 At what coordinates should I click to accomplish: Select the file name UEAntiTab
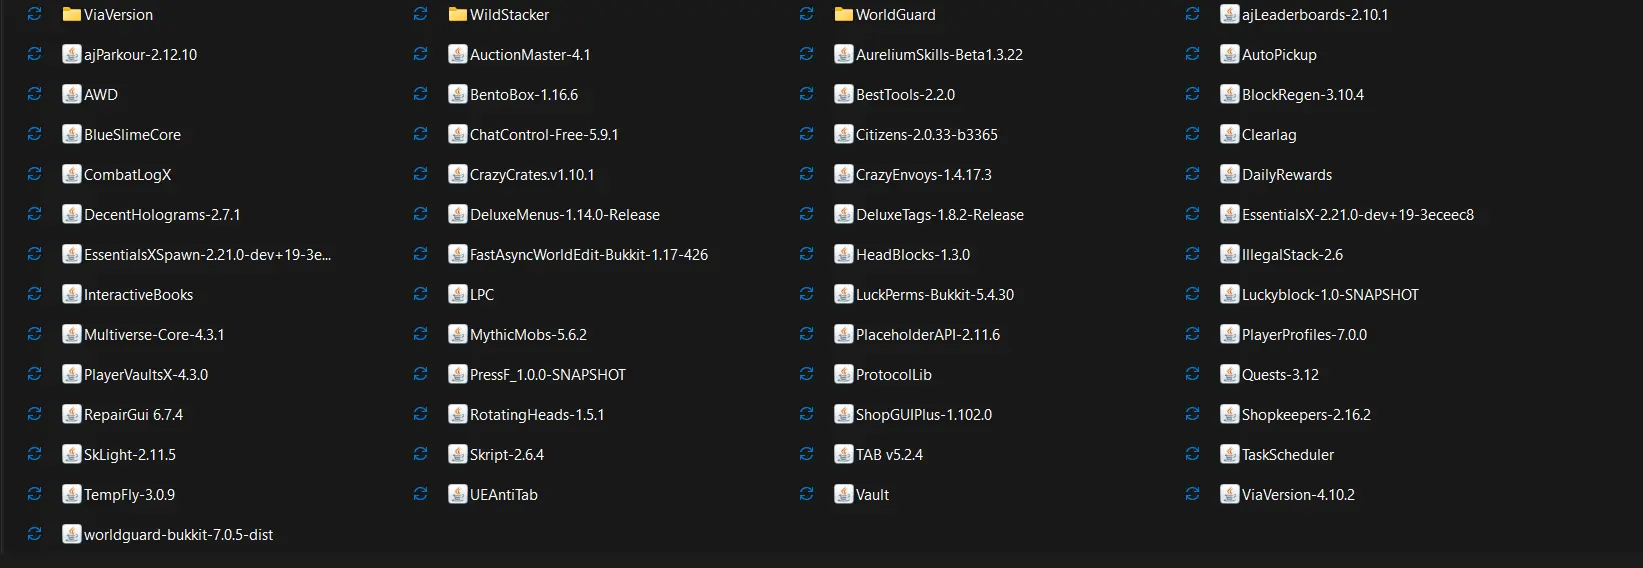pos(504,495)
